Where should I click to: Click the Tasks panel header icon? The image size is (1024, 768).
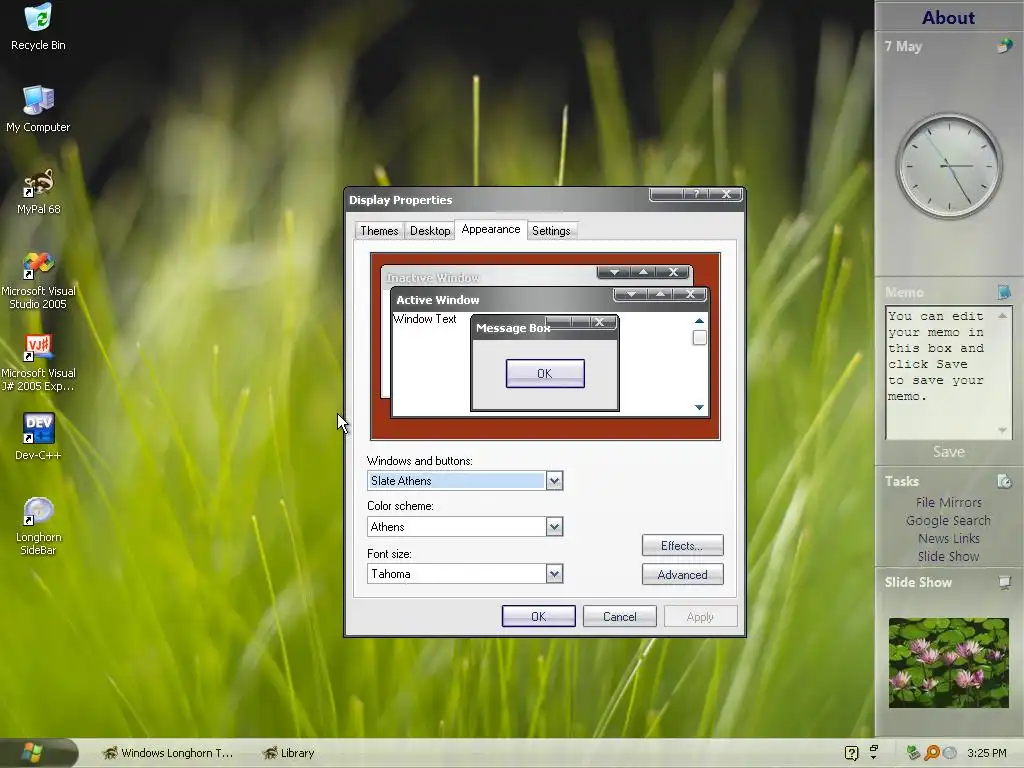(1004, 481)
